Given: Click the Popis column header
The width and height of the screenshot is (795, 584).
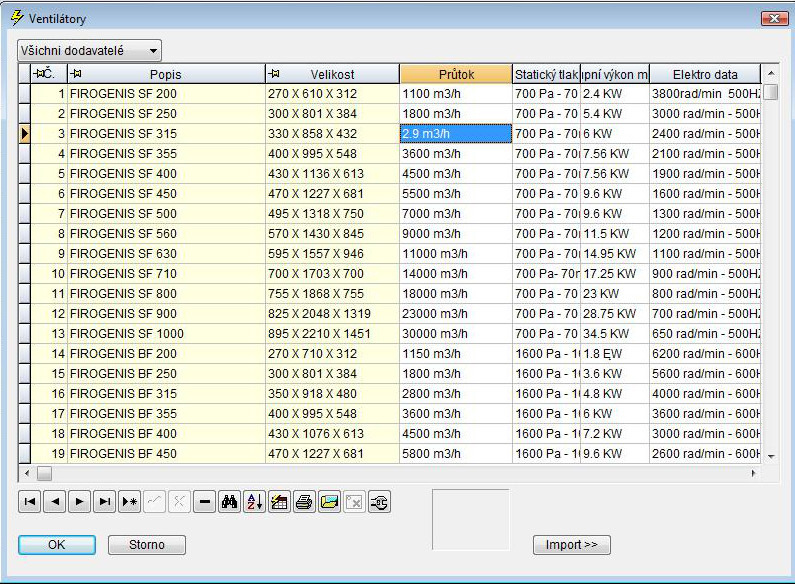Looking at the screenshot, I should (x=166, y=74).
